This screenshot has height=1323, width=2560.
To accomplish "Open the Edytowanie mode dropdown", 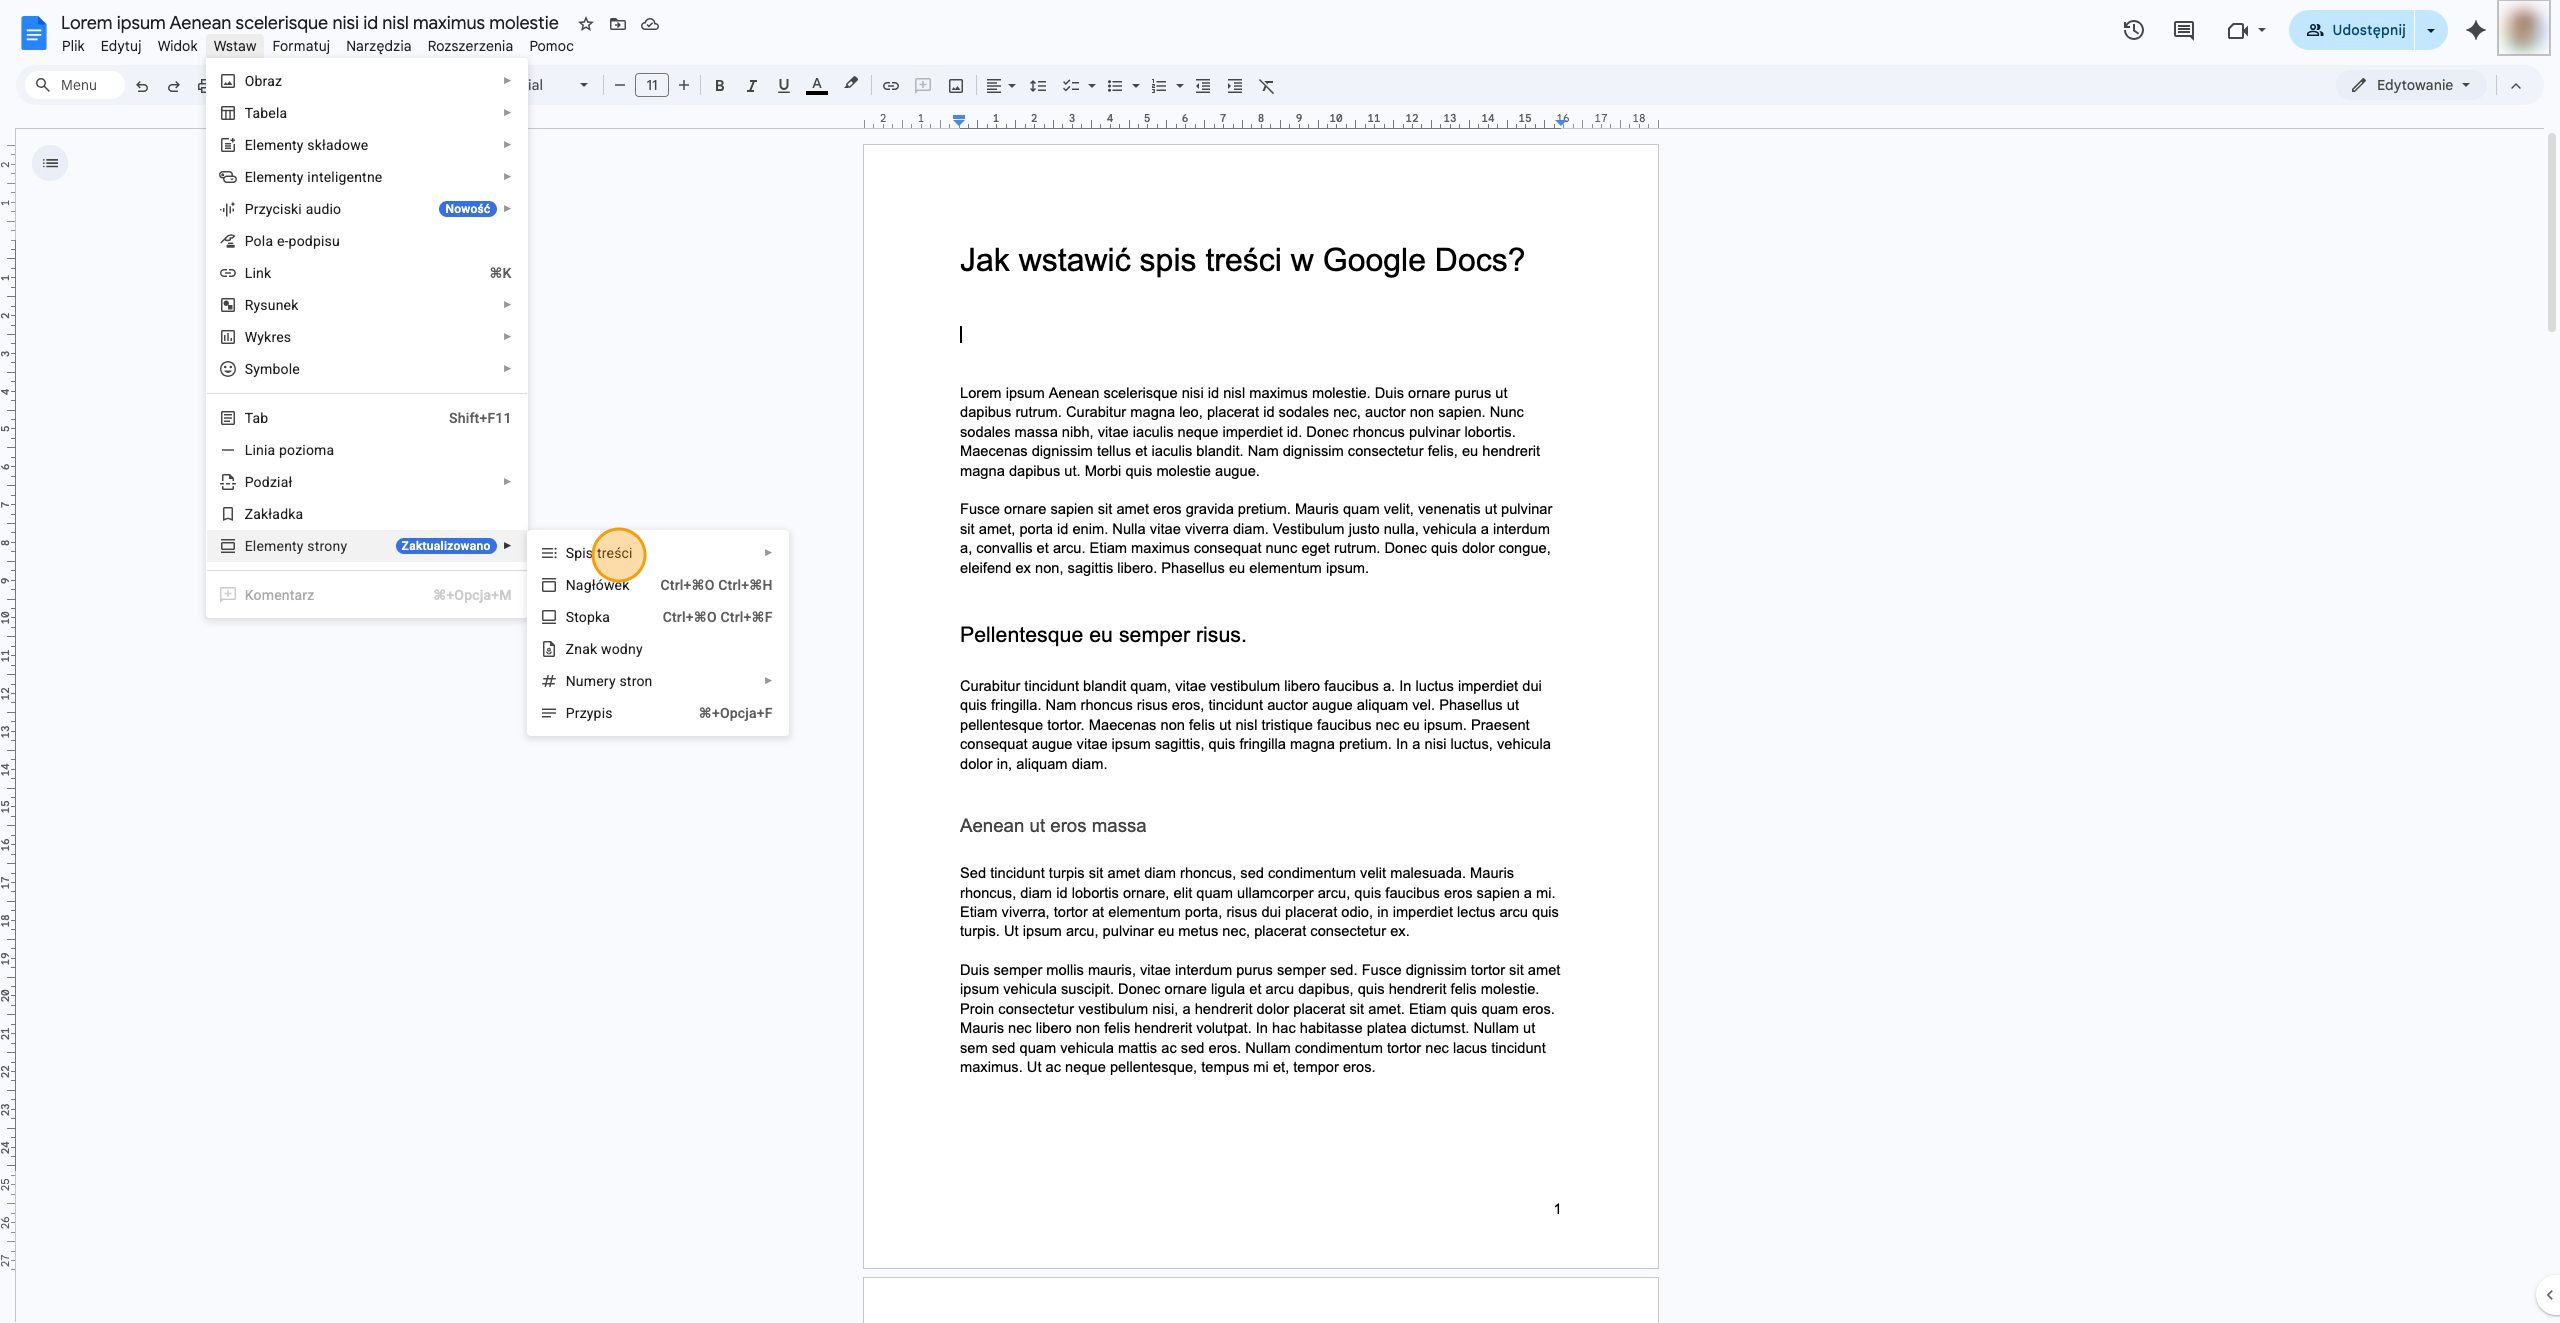I will tap(2410, 85).
